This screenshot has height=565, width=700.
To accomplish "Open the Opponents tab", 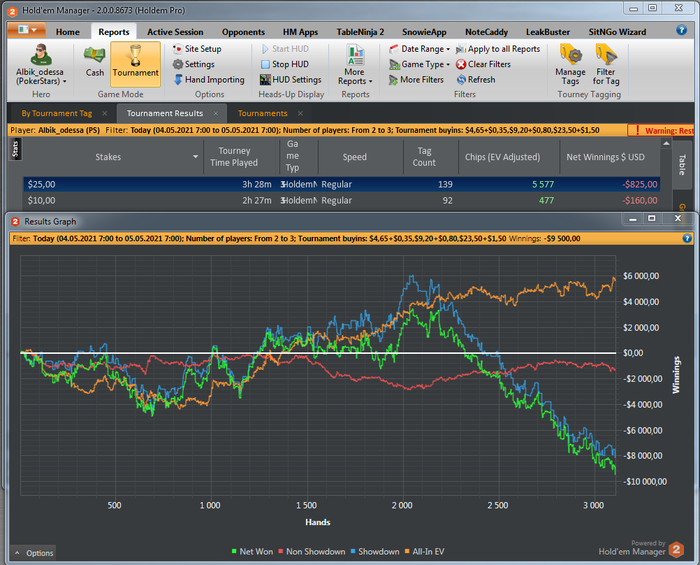I will point(243,32).
